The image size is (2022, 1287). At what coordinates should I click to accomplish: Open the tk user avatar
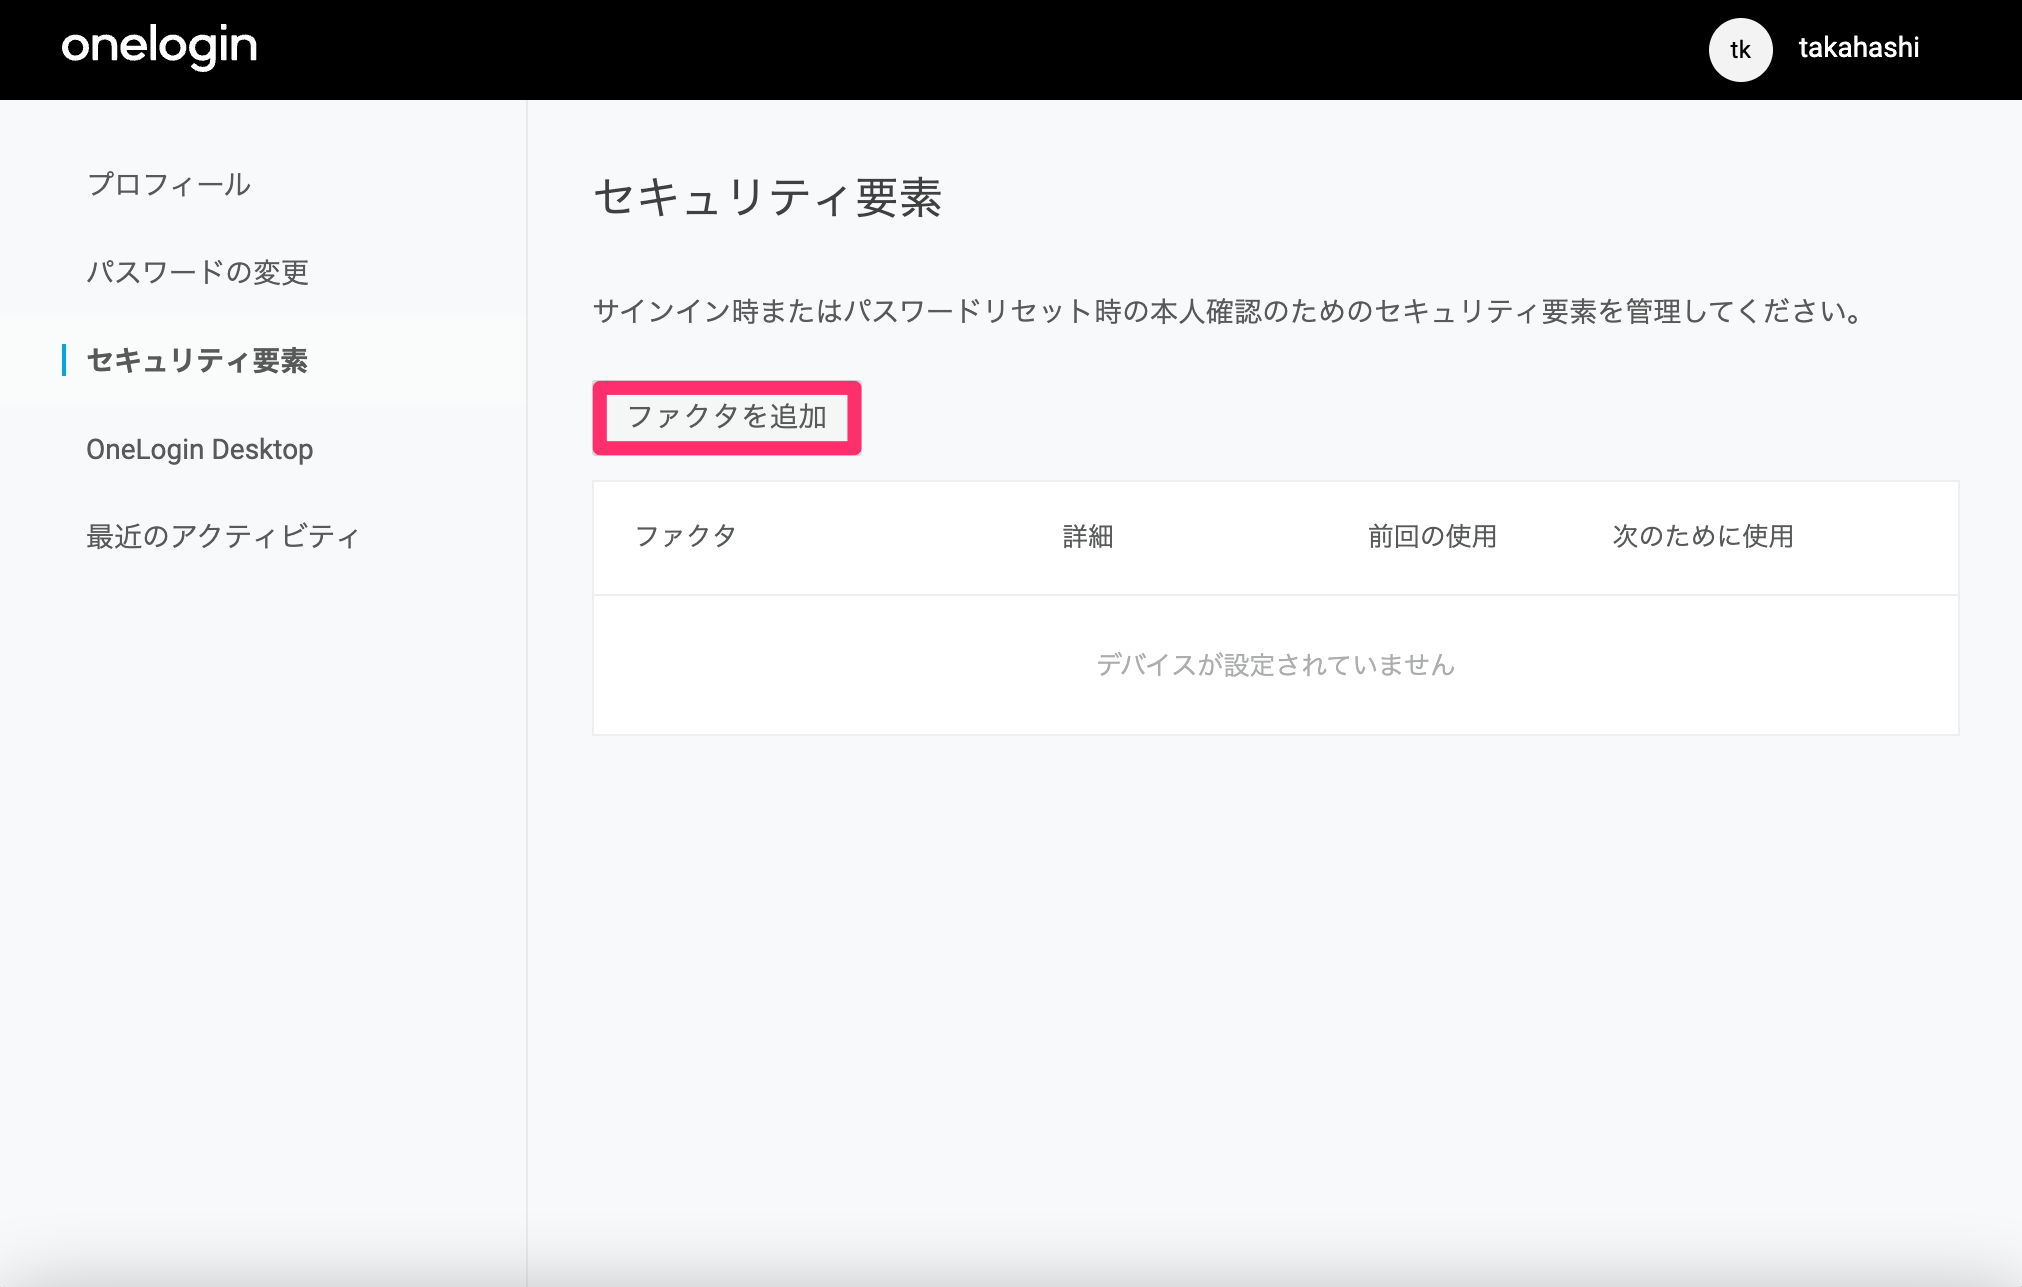pyautogui.click(x=1740, y=49)
